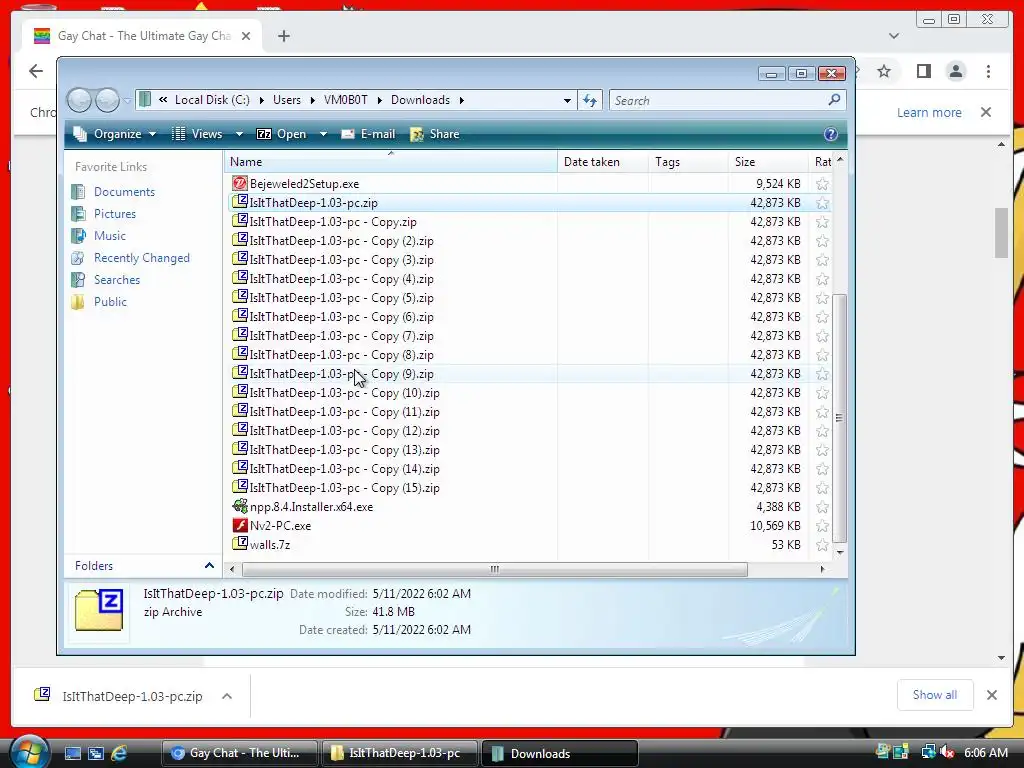Click the Windows Start orb
Image resolution: width=1024 pixels, height=768 pixels.
pos(29,752)
